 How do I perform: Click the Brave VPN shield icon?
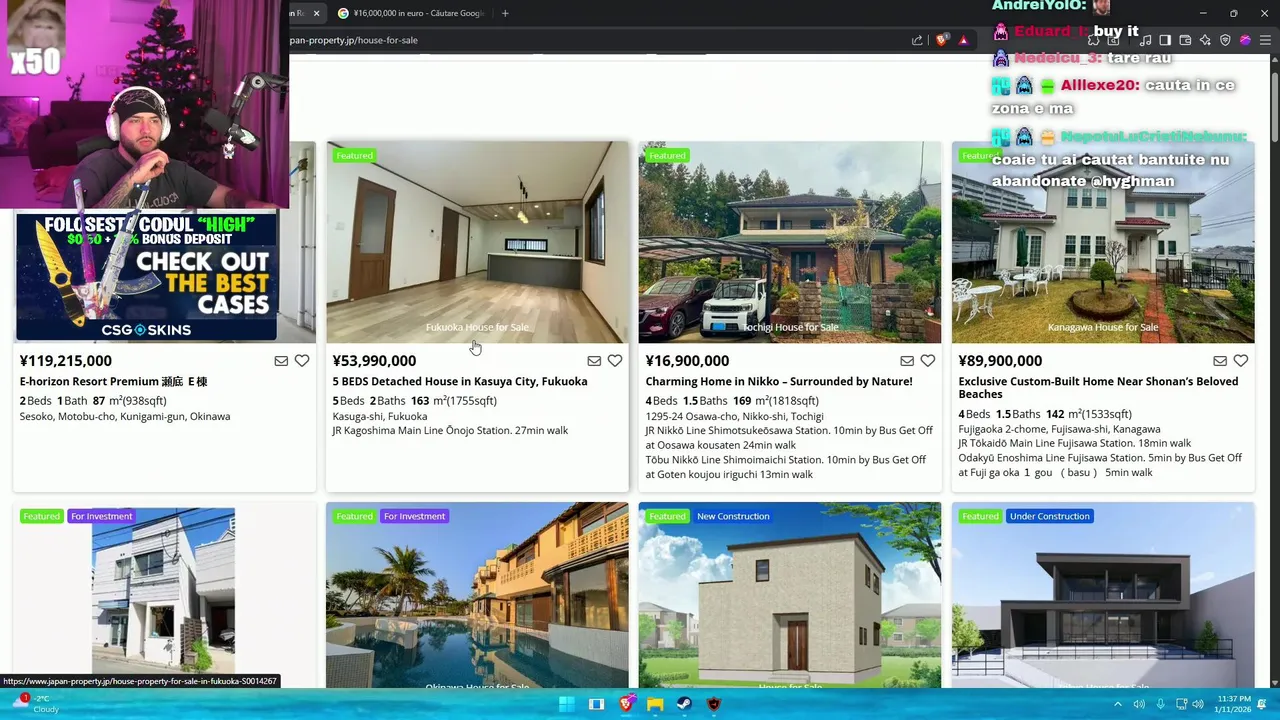coord(1225,40)
